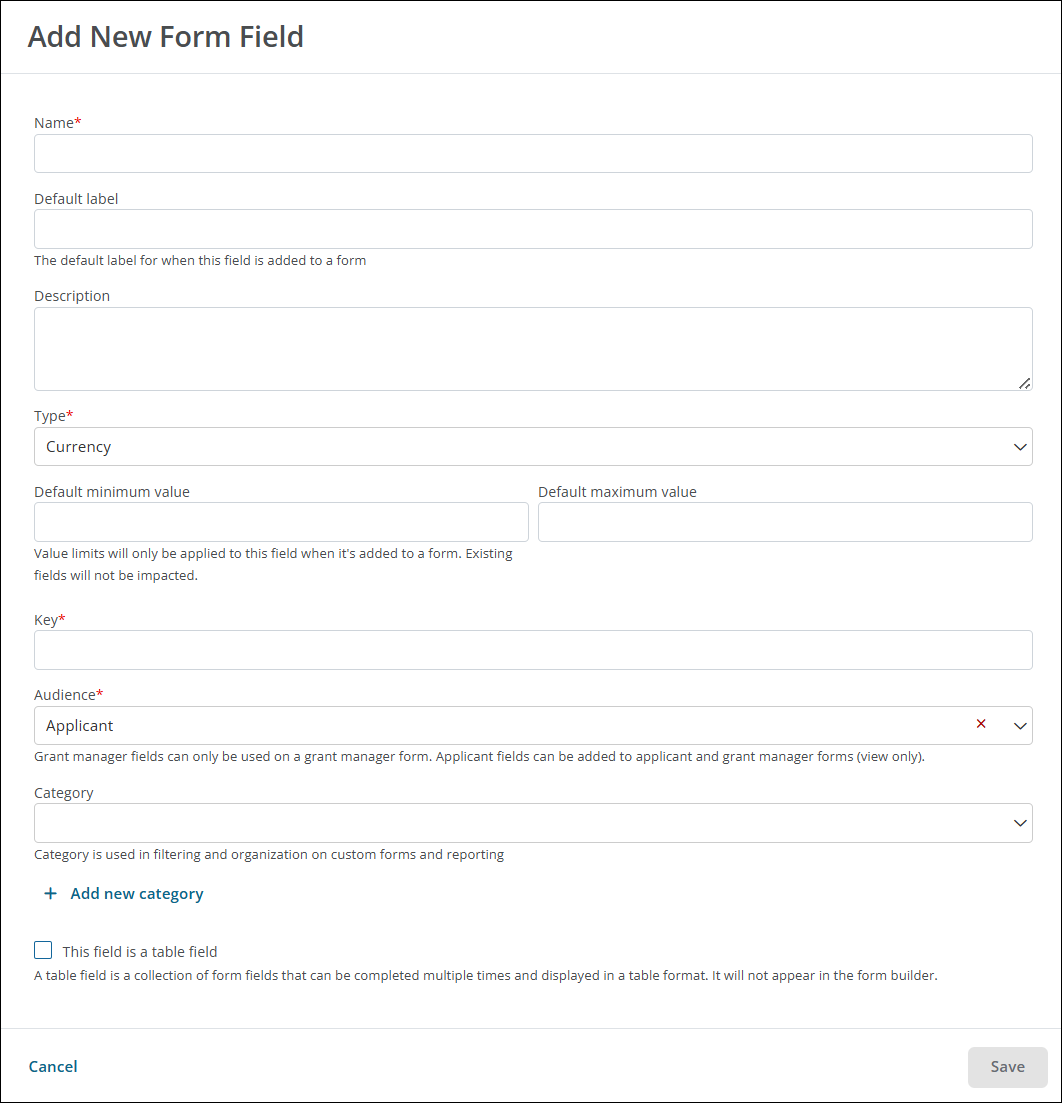
Task: Check the 'This field is a table field' box
Action: 43,950
